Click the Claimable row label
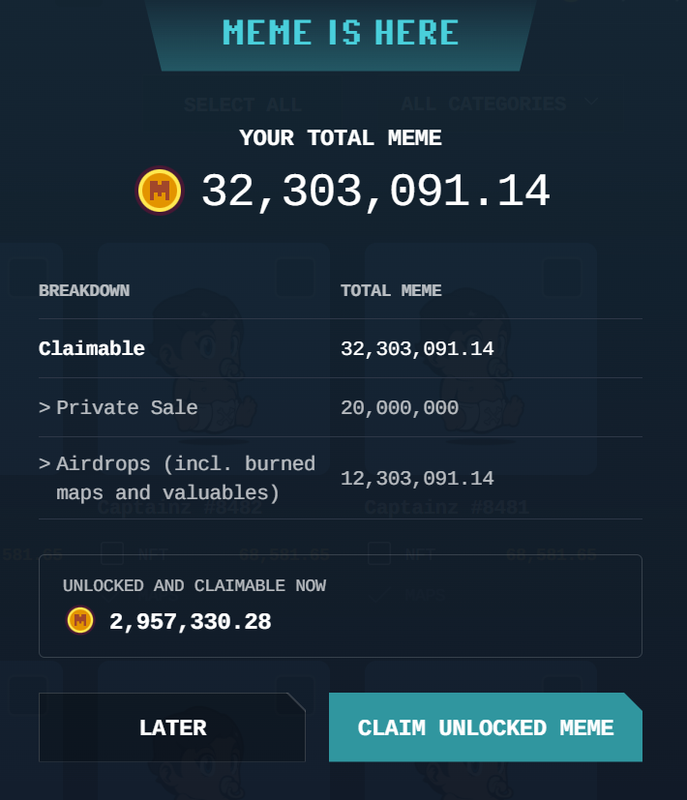 pyautogui.click(x=92, y=349)
